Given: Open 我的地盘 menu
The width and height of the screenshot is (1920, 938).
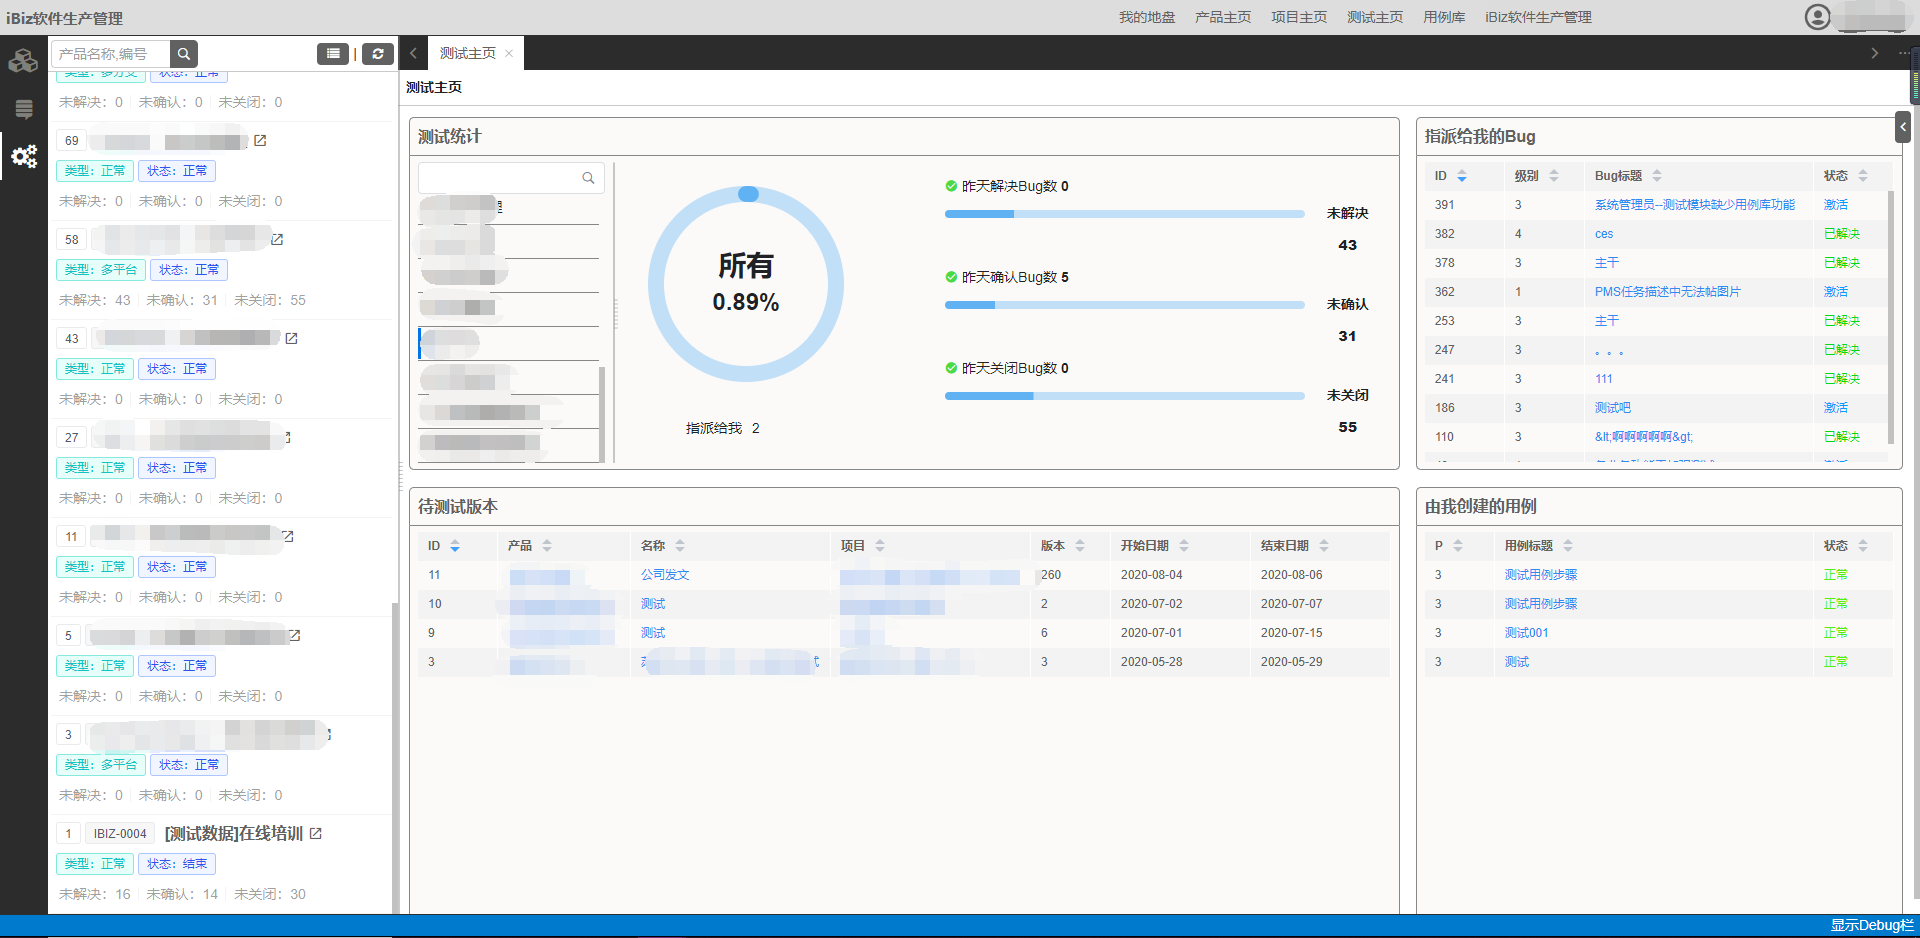Looking at the screenshot, I should [1147, 17].
